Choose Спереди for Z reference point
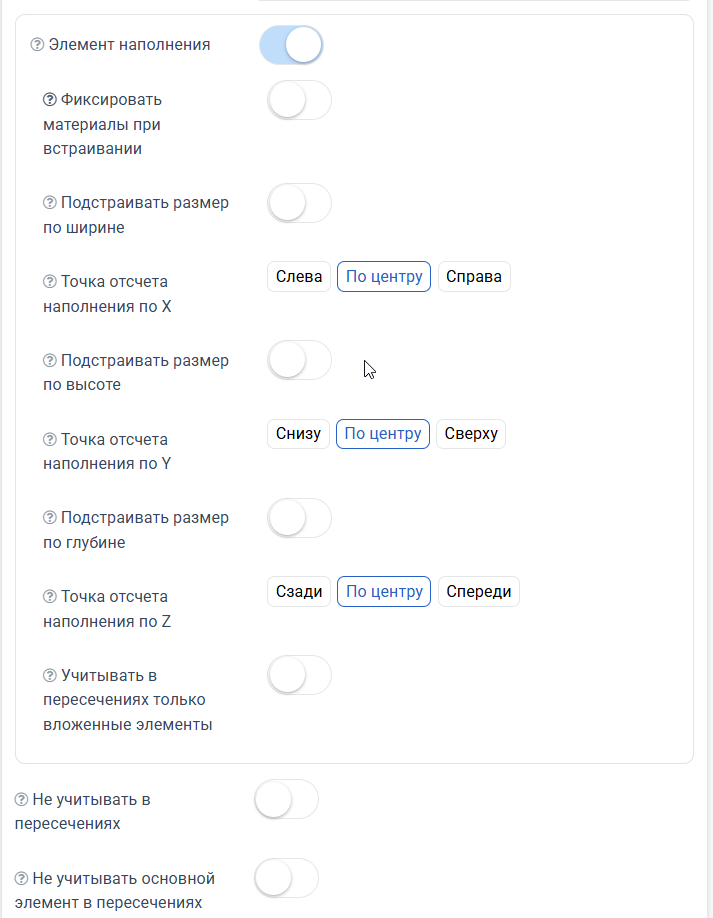 point(479,591)
